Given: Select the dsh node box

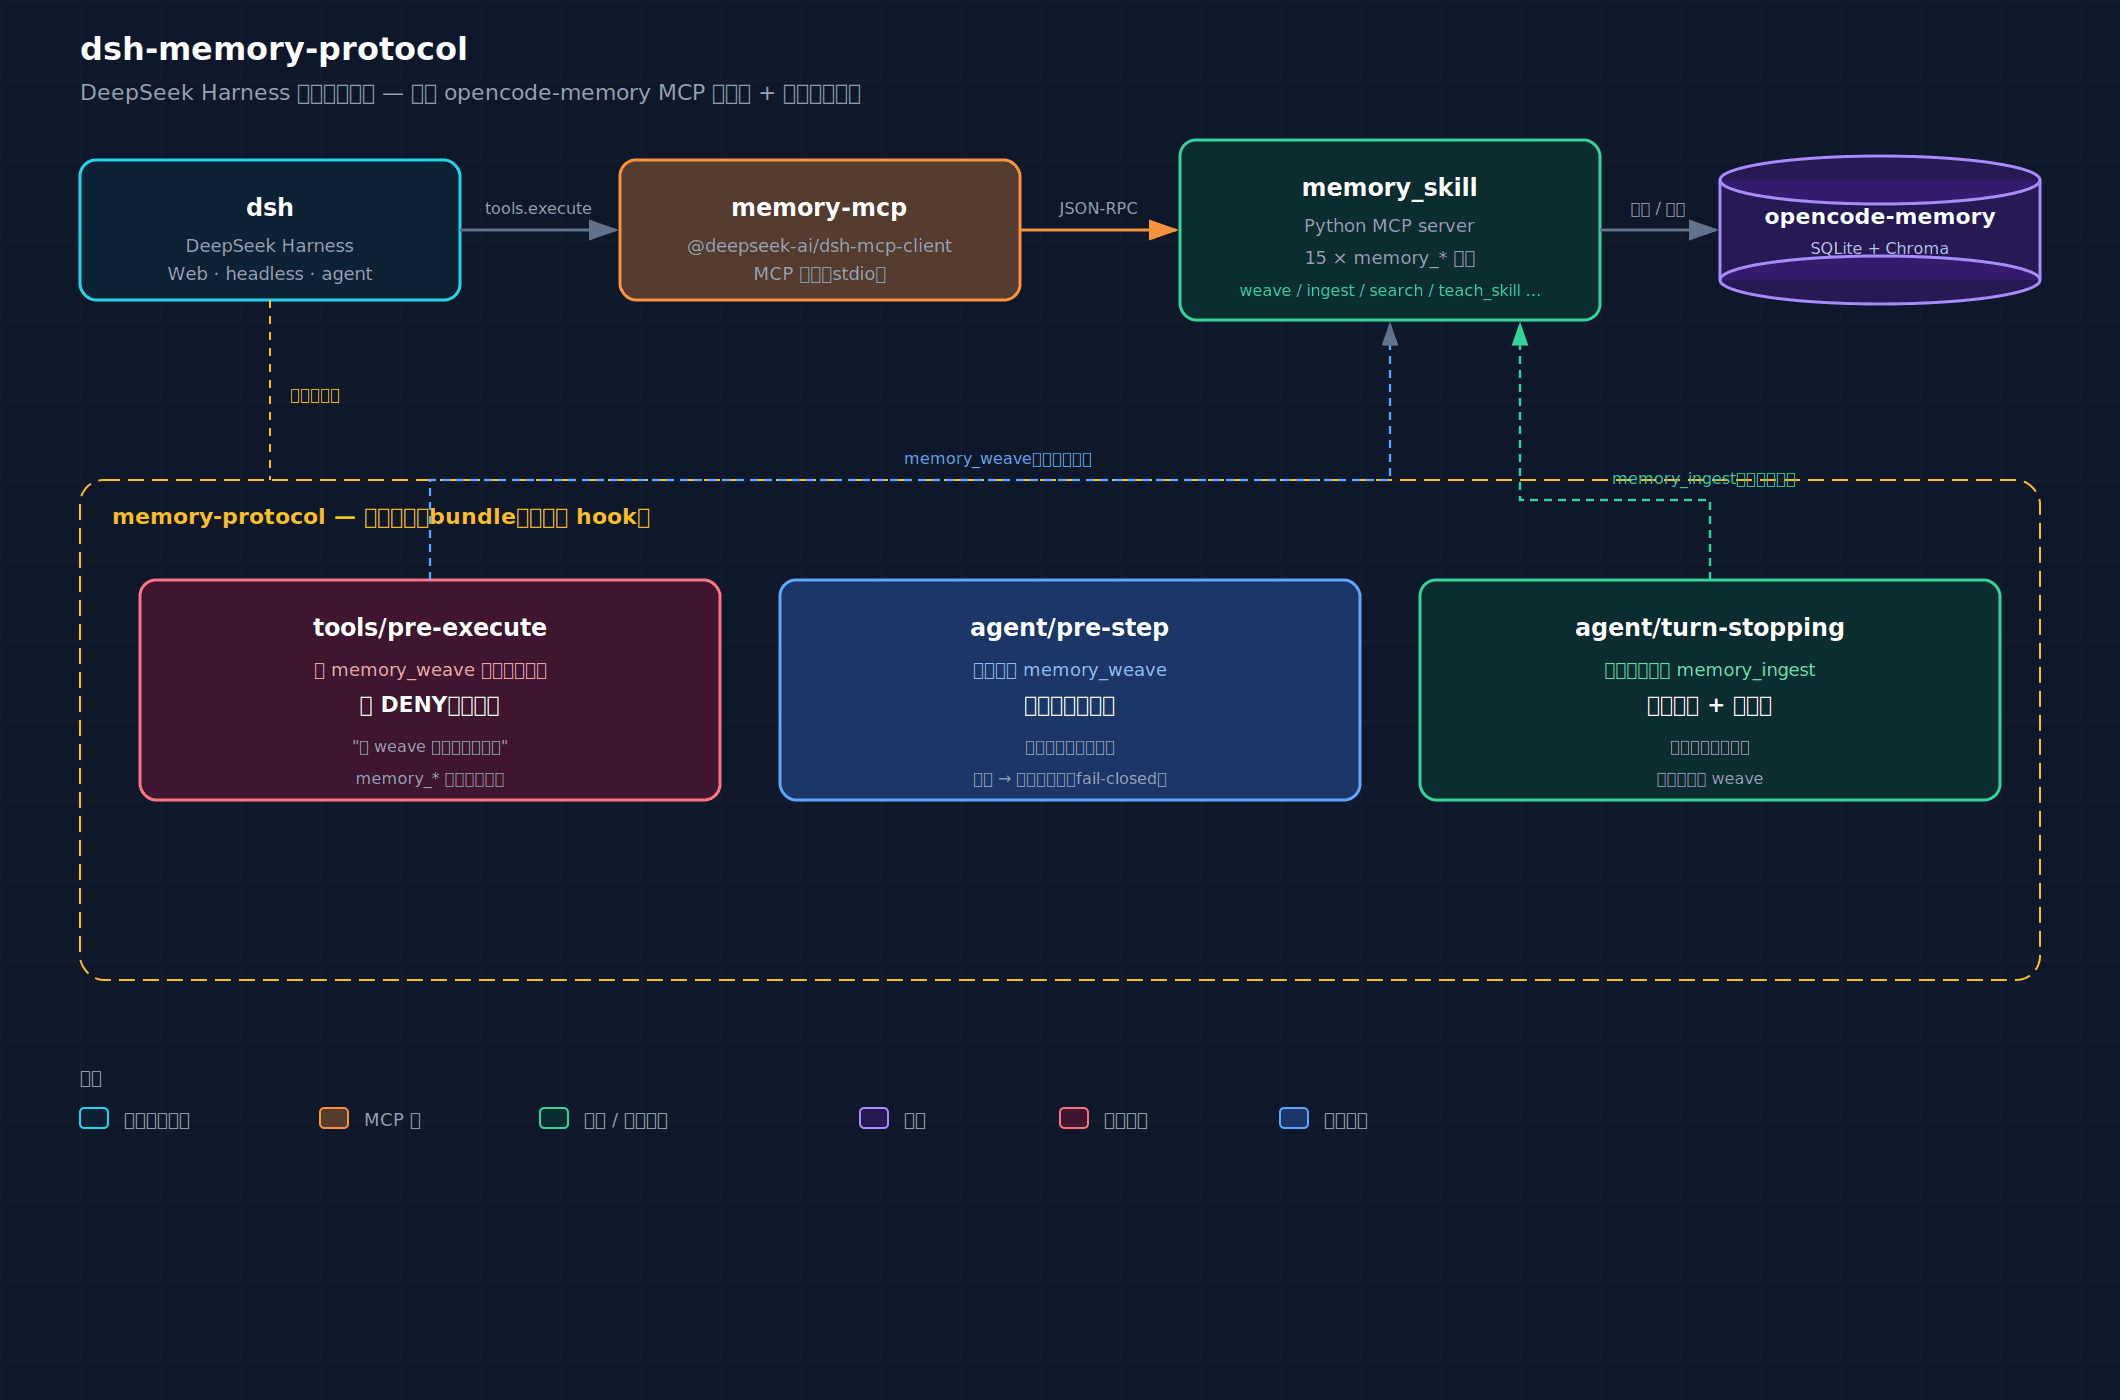Looking at the screenshot, I should tap(270, 230).
